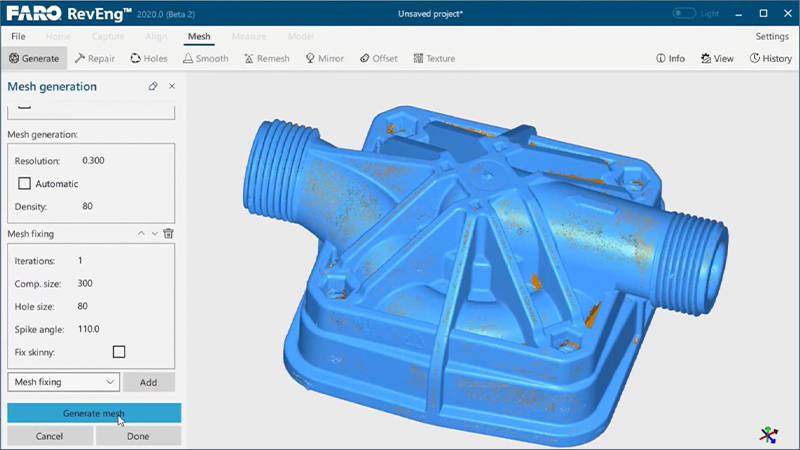
Task: Delete Mesh fixing step with trash icon
Action: 169,233
